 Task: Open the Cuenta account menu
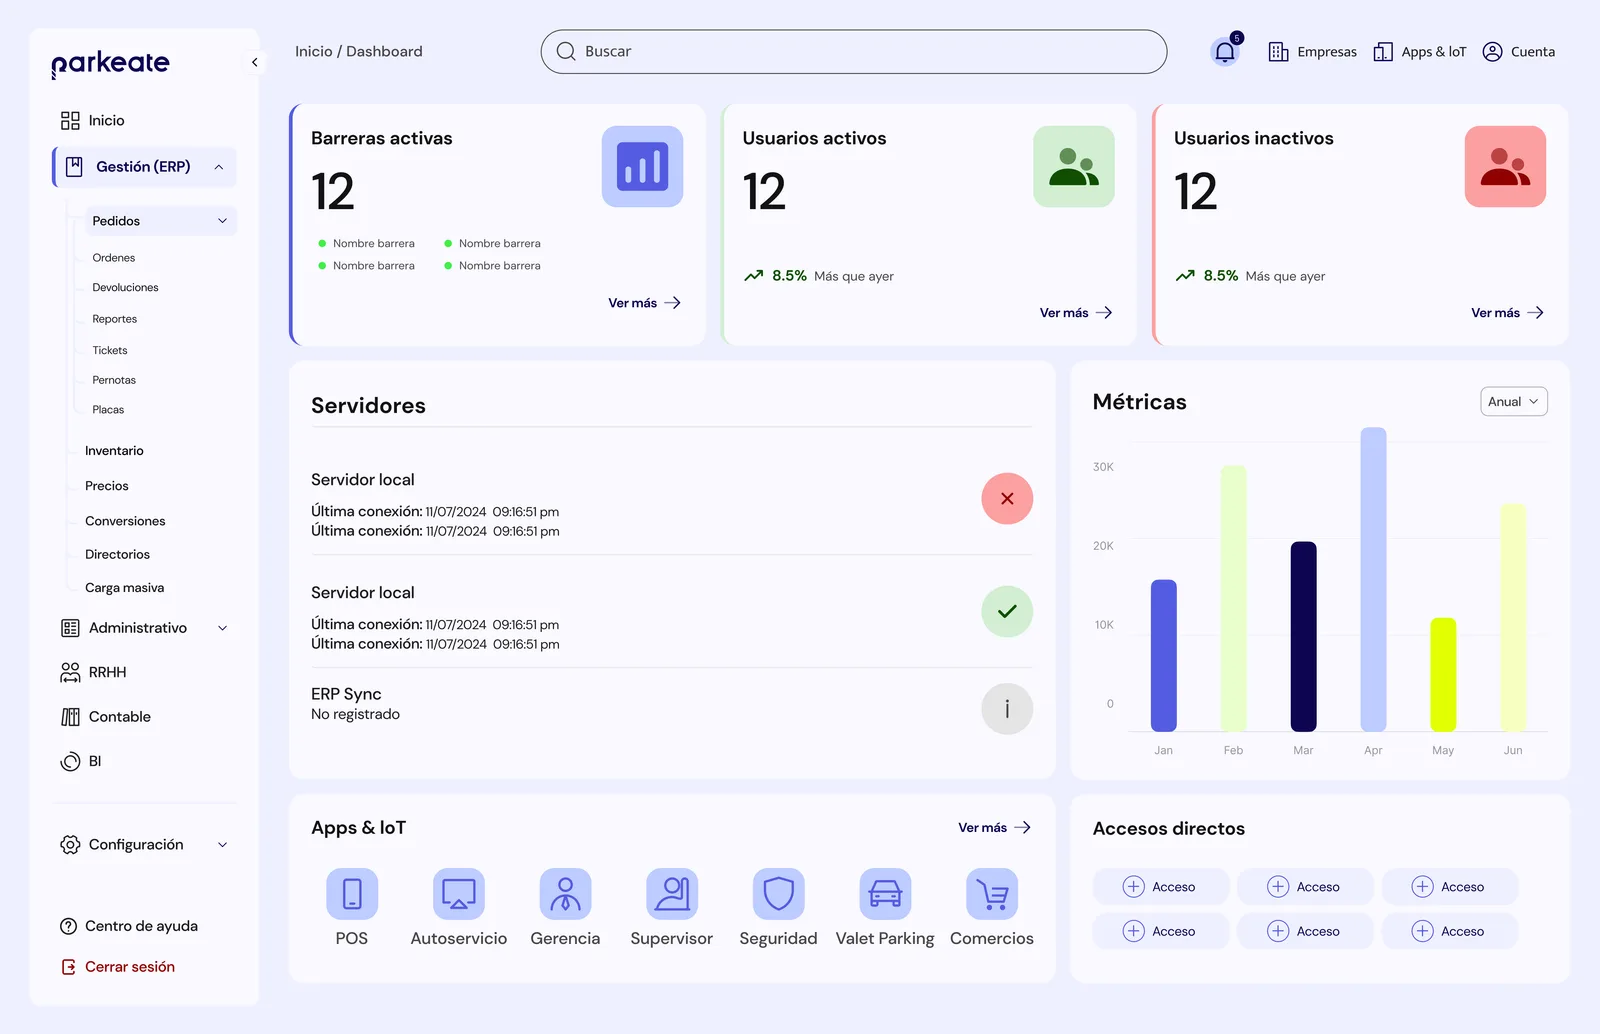pyautogui.click(x=1518, y=52)
